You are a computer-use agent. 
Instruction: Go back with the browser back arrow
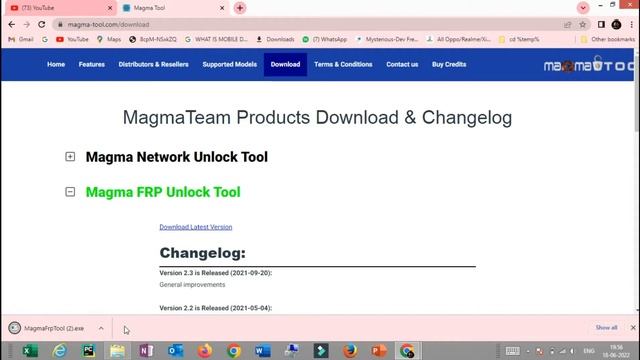click(x=11, y=24)
